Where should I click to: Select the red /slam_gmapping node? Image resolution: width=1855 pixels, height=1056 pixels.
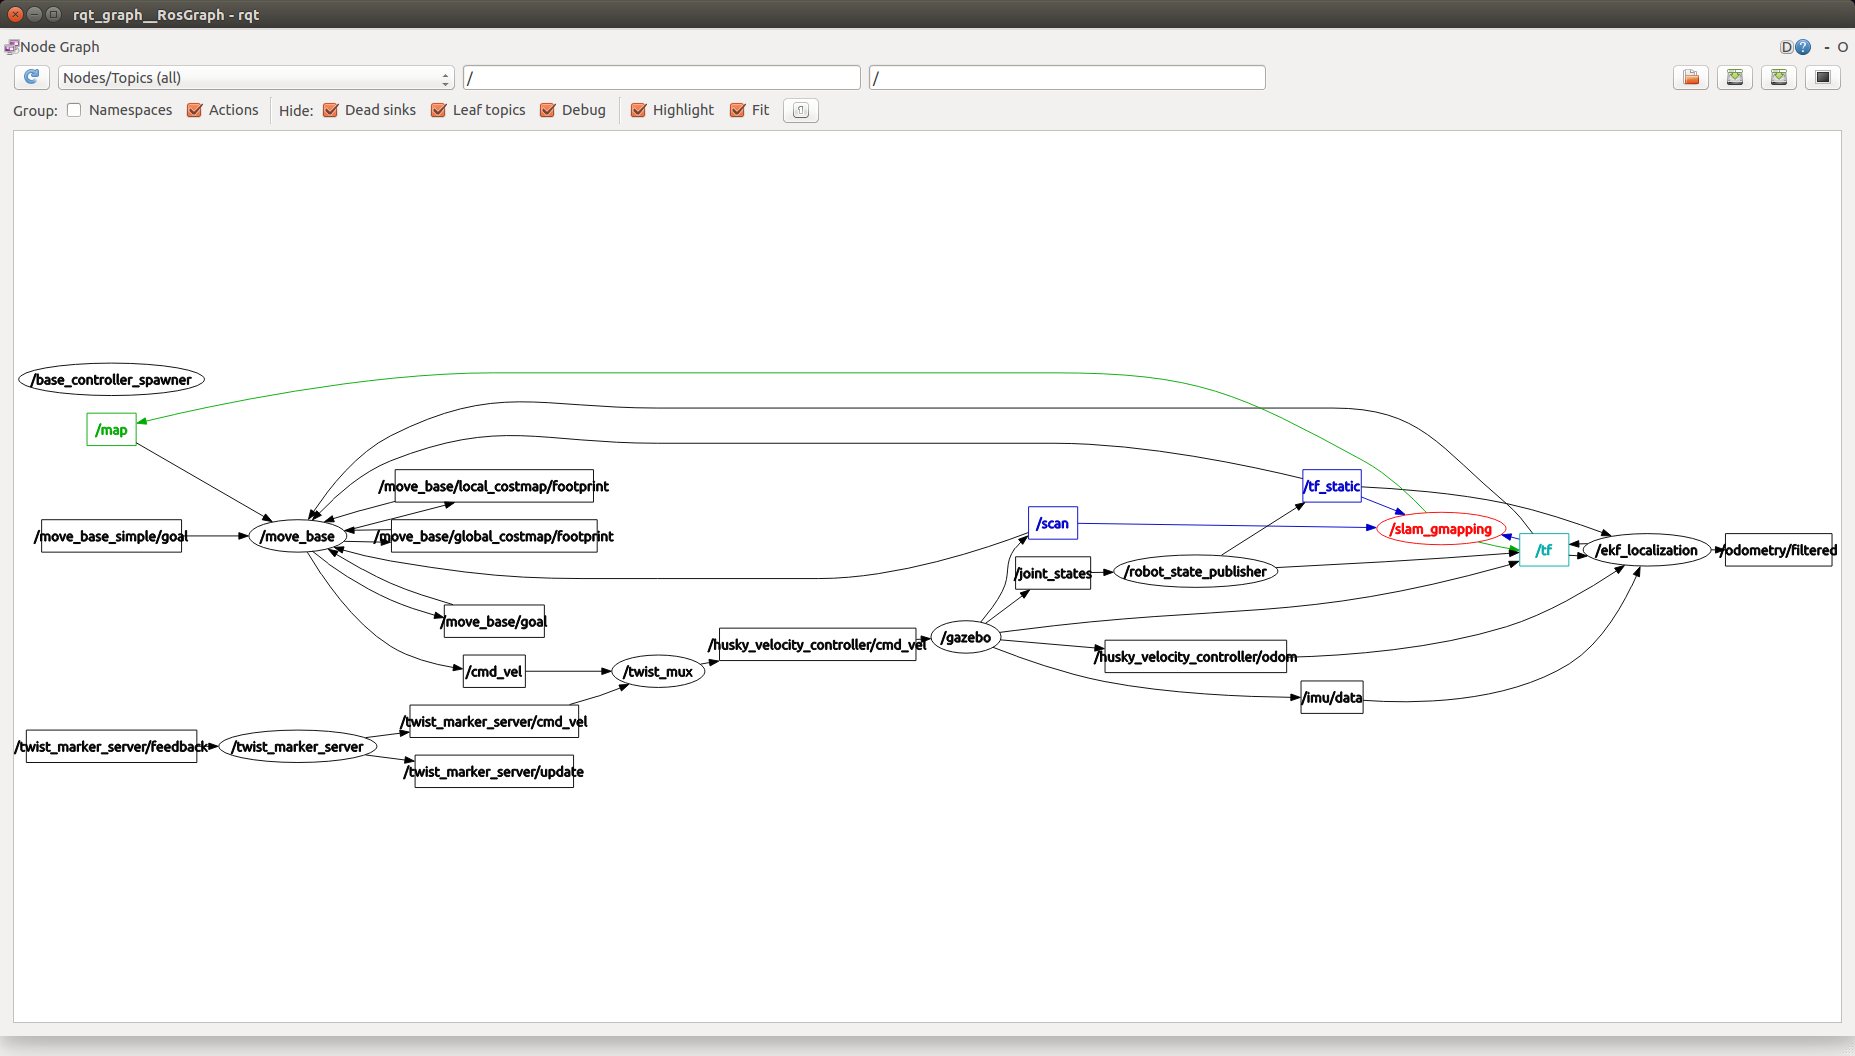pos(1440,529)
